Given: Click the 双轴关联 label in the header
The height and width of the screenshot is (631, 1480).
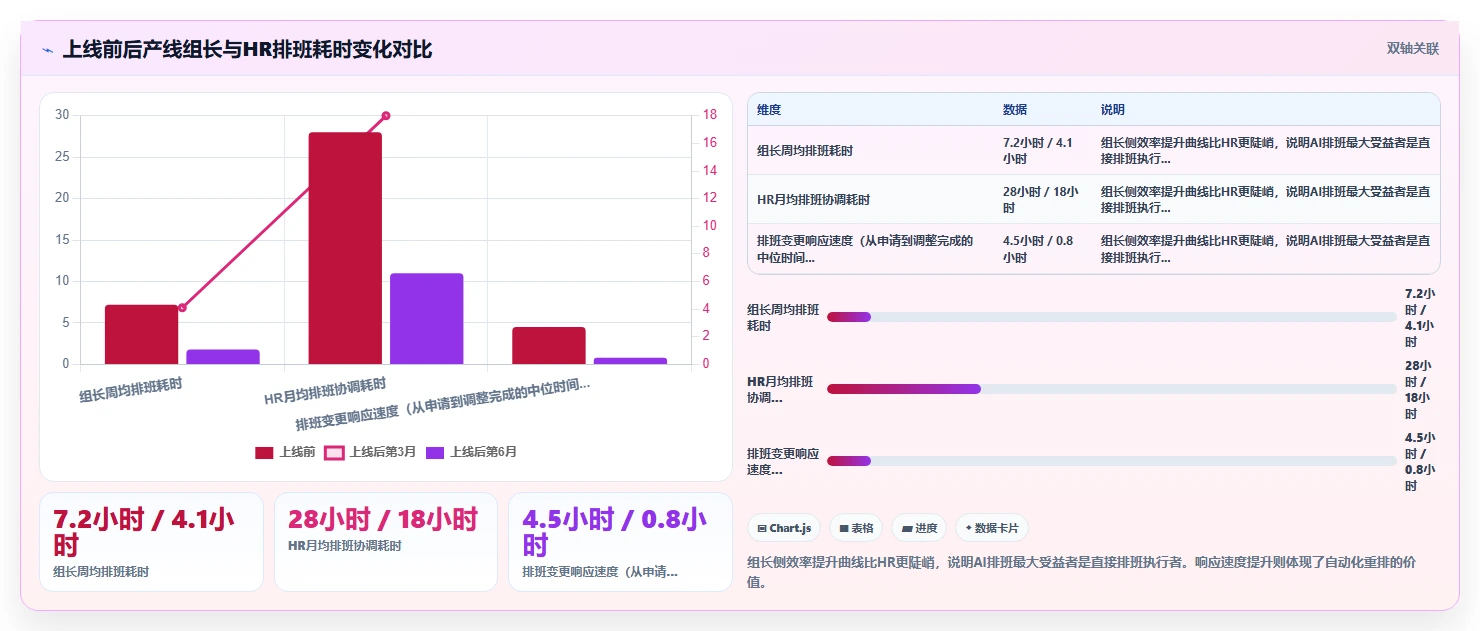Looking at the screenshot, I should (x=1412, y=49).
